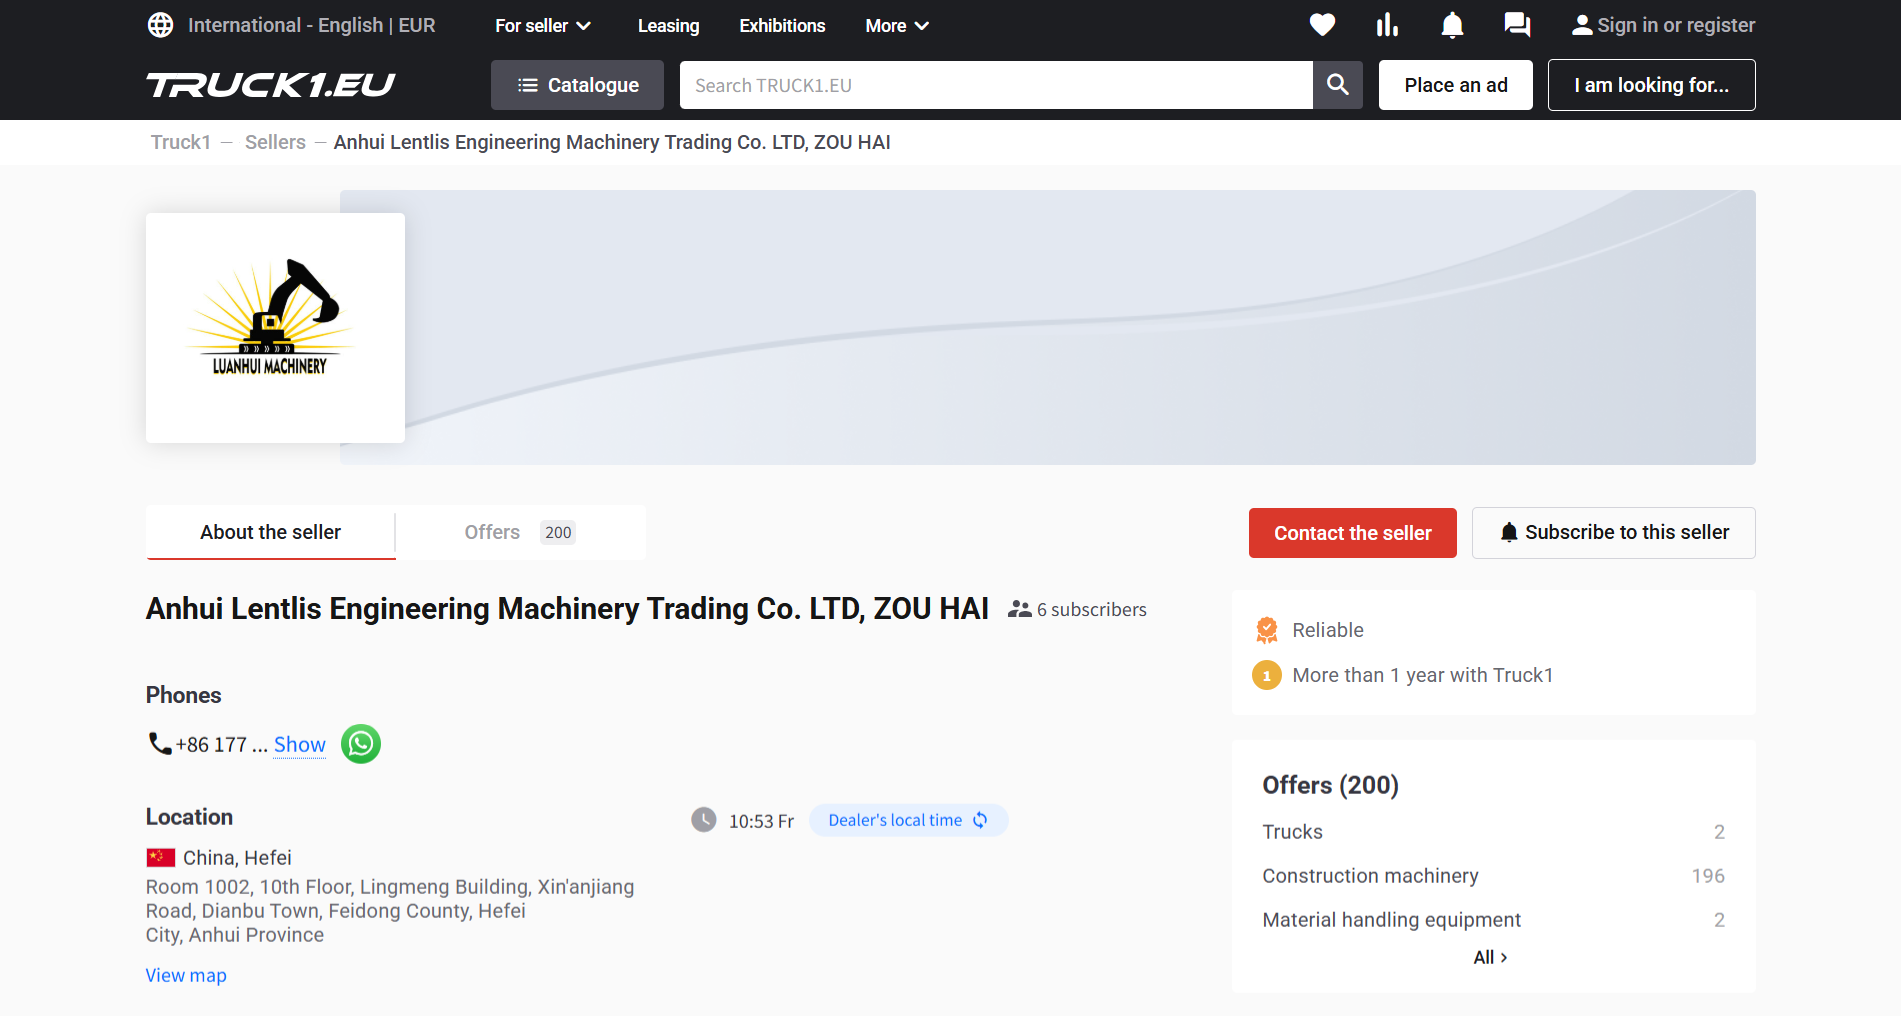This screenshot has width=1901, height=1016.
Task: Click the seller name heading
Action: click(x=567, y=608)
